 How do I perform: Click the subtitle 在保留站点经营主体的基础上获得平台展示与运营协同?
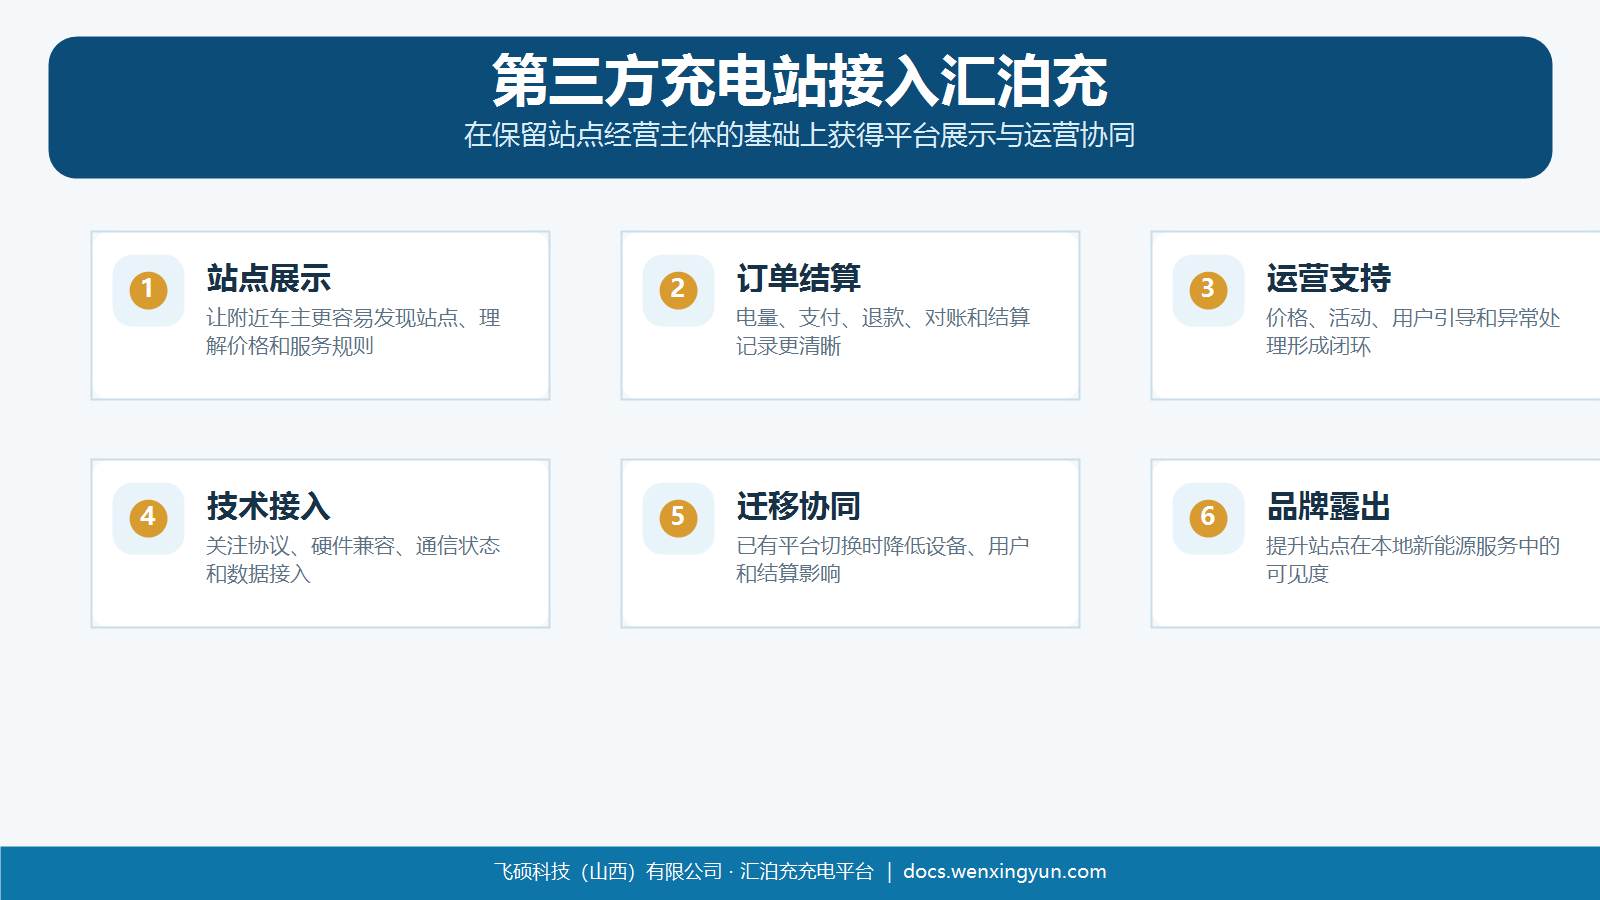point(800,135)
